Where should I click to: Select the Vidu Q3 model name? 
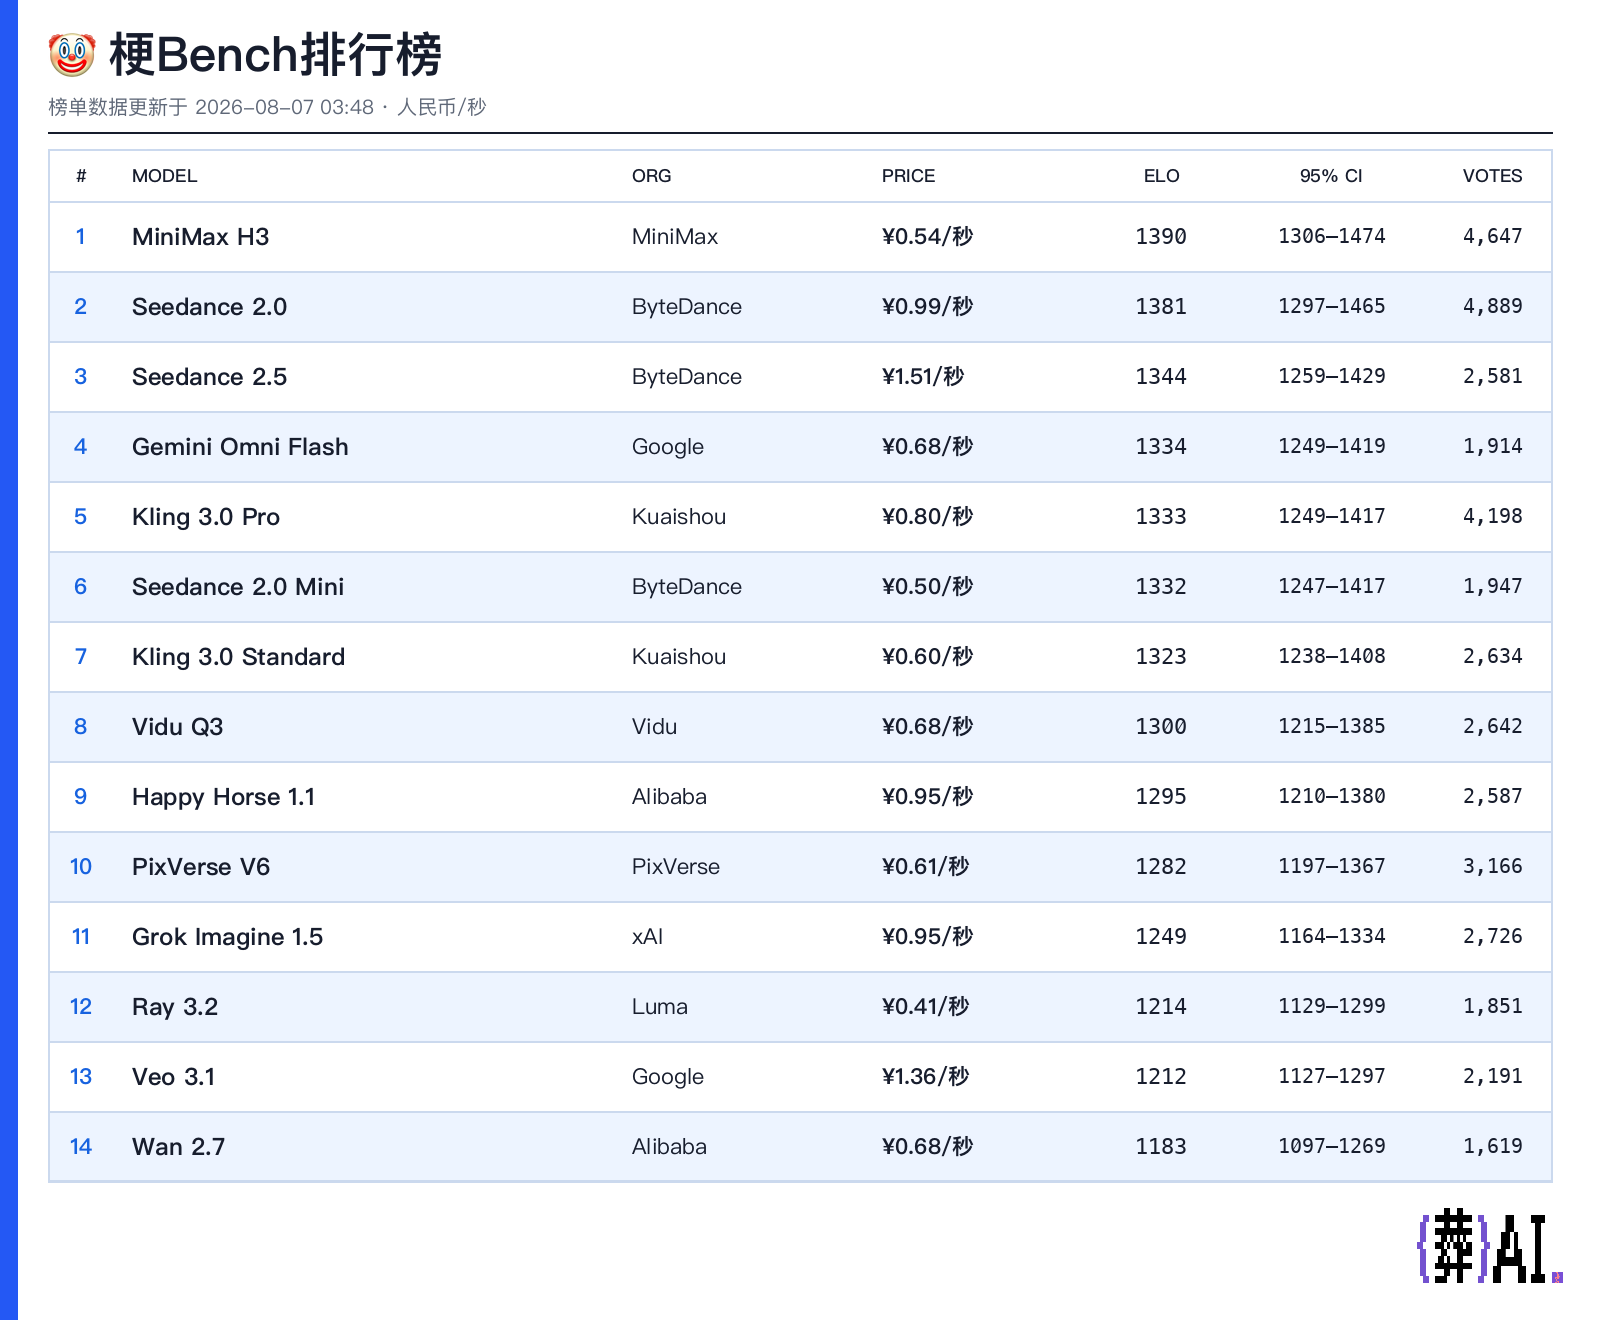click(x=178, y=727)
